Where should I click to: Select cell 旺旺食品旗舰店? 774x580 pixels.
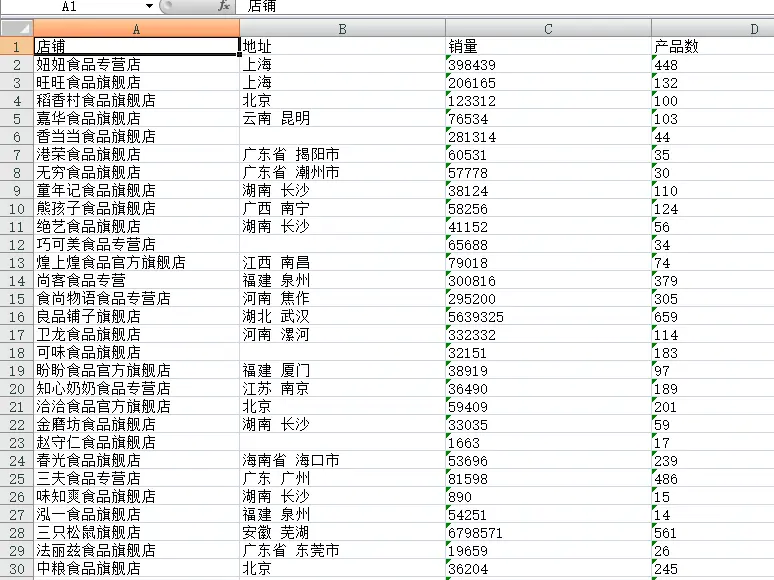(137, 82)
